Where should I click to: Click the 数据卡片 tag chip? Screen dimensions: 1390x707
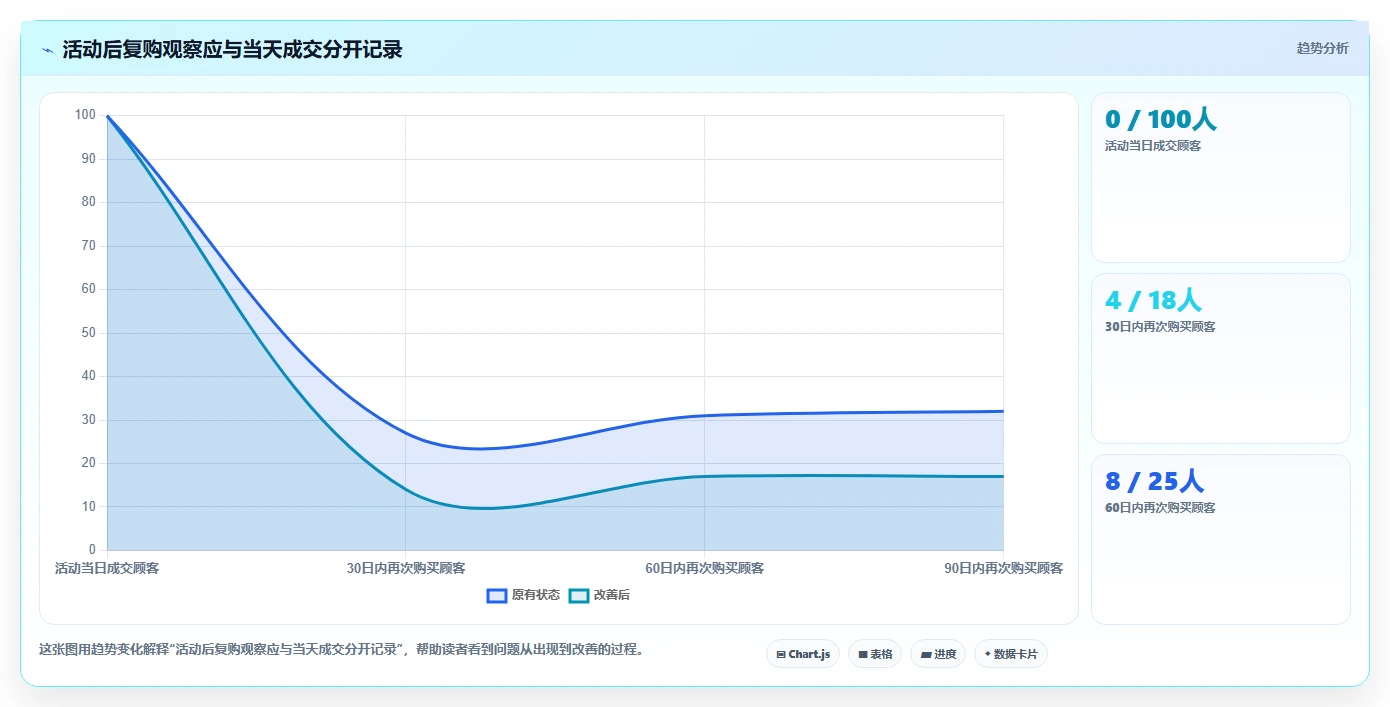point(1011,654)
